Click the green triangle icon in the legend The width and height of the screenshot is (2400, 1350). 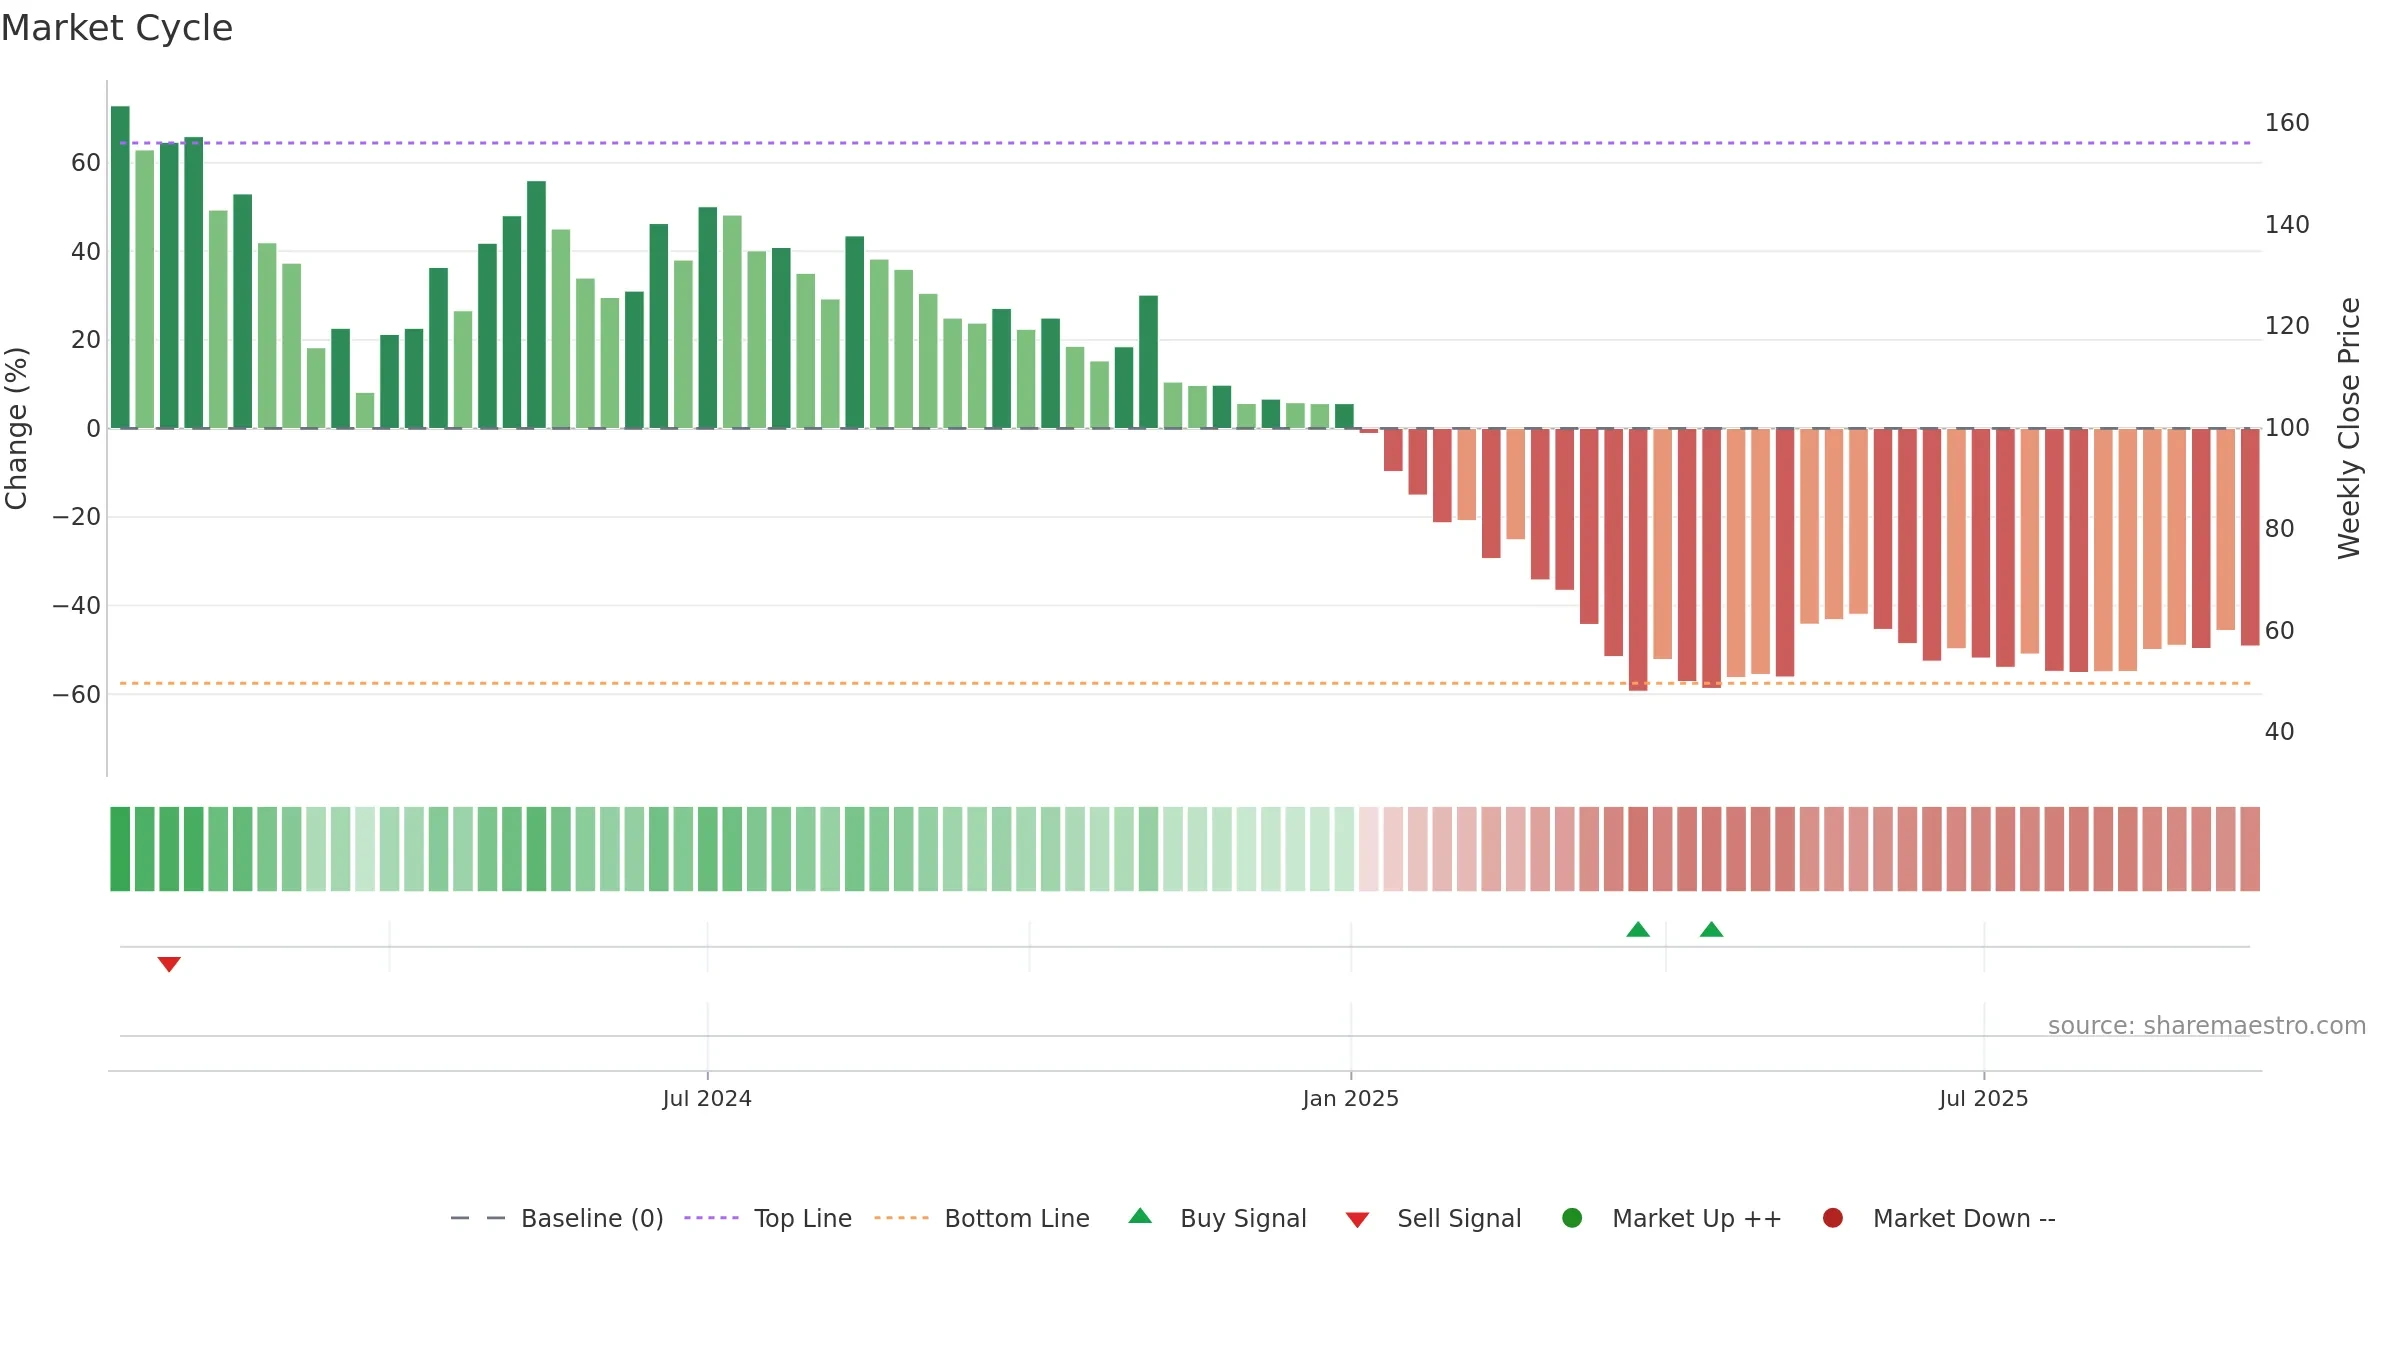point(1140,1216)
